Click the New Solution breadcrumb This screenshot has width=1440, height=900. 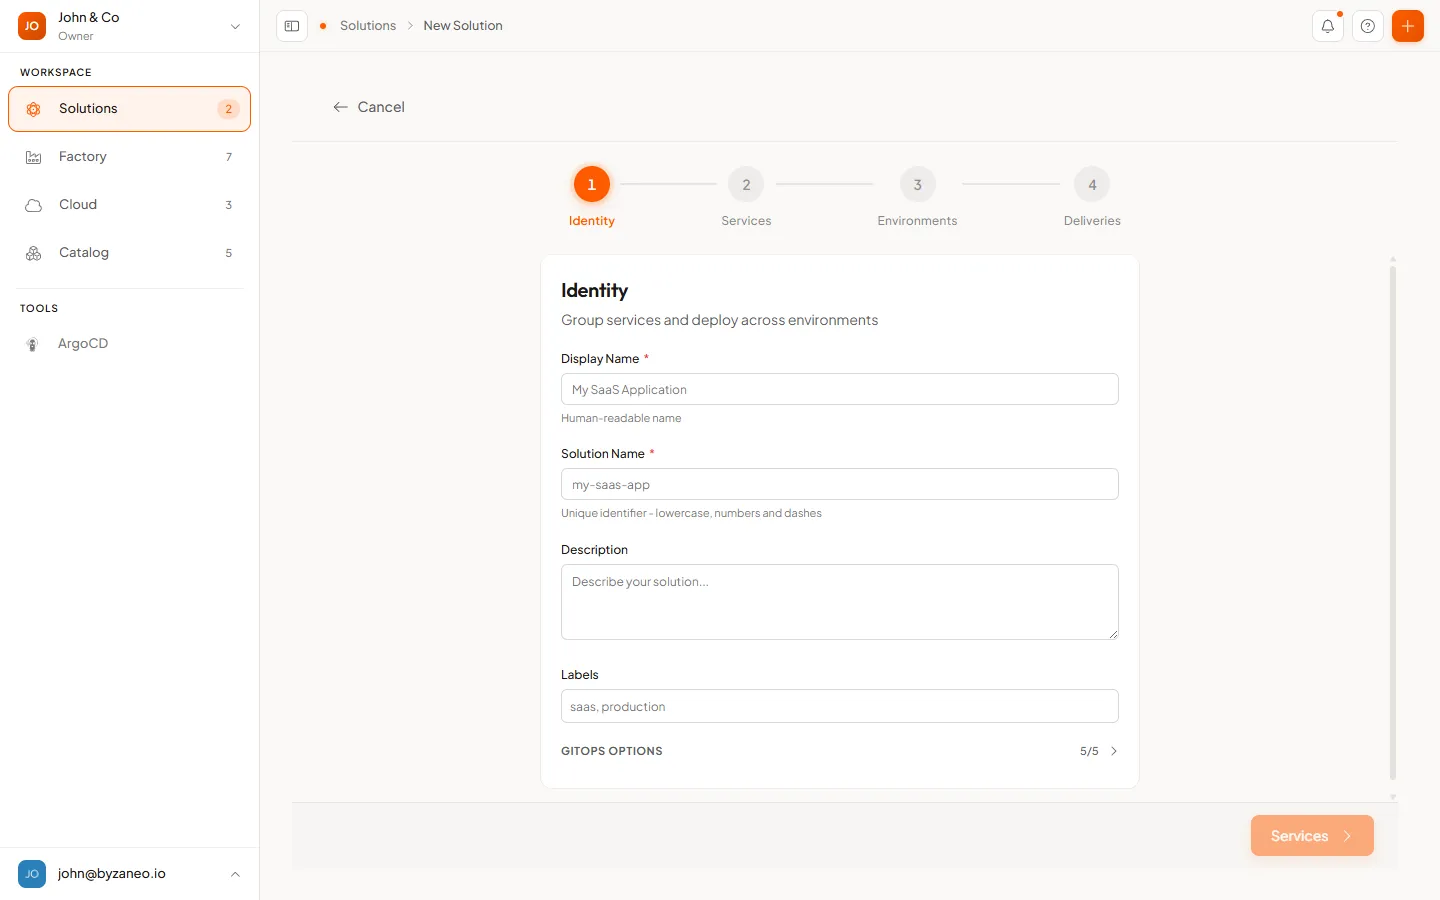pyautogui.click(x=463, y=26)
